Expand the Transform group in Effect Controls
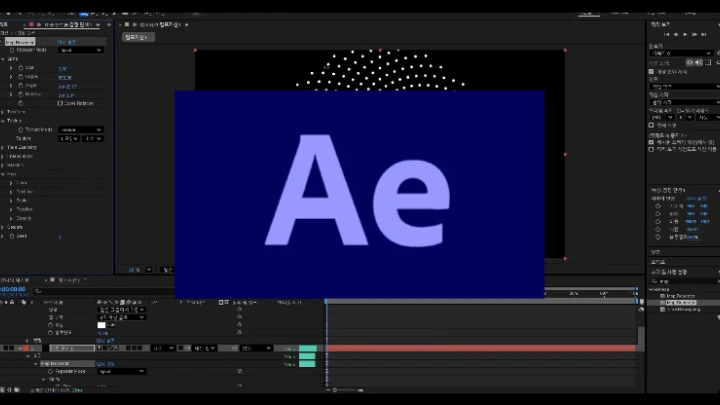The width and height of the screenshot is (720, 405). (2, 112)
